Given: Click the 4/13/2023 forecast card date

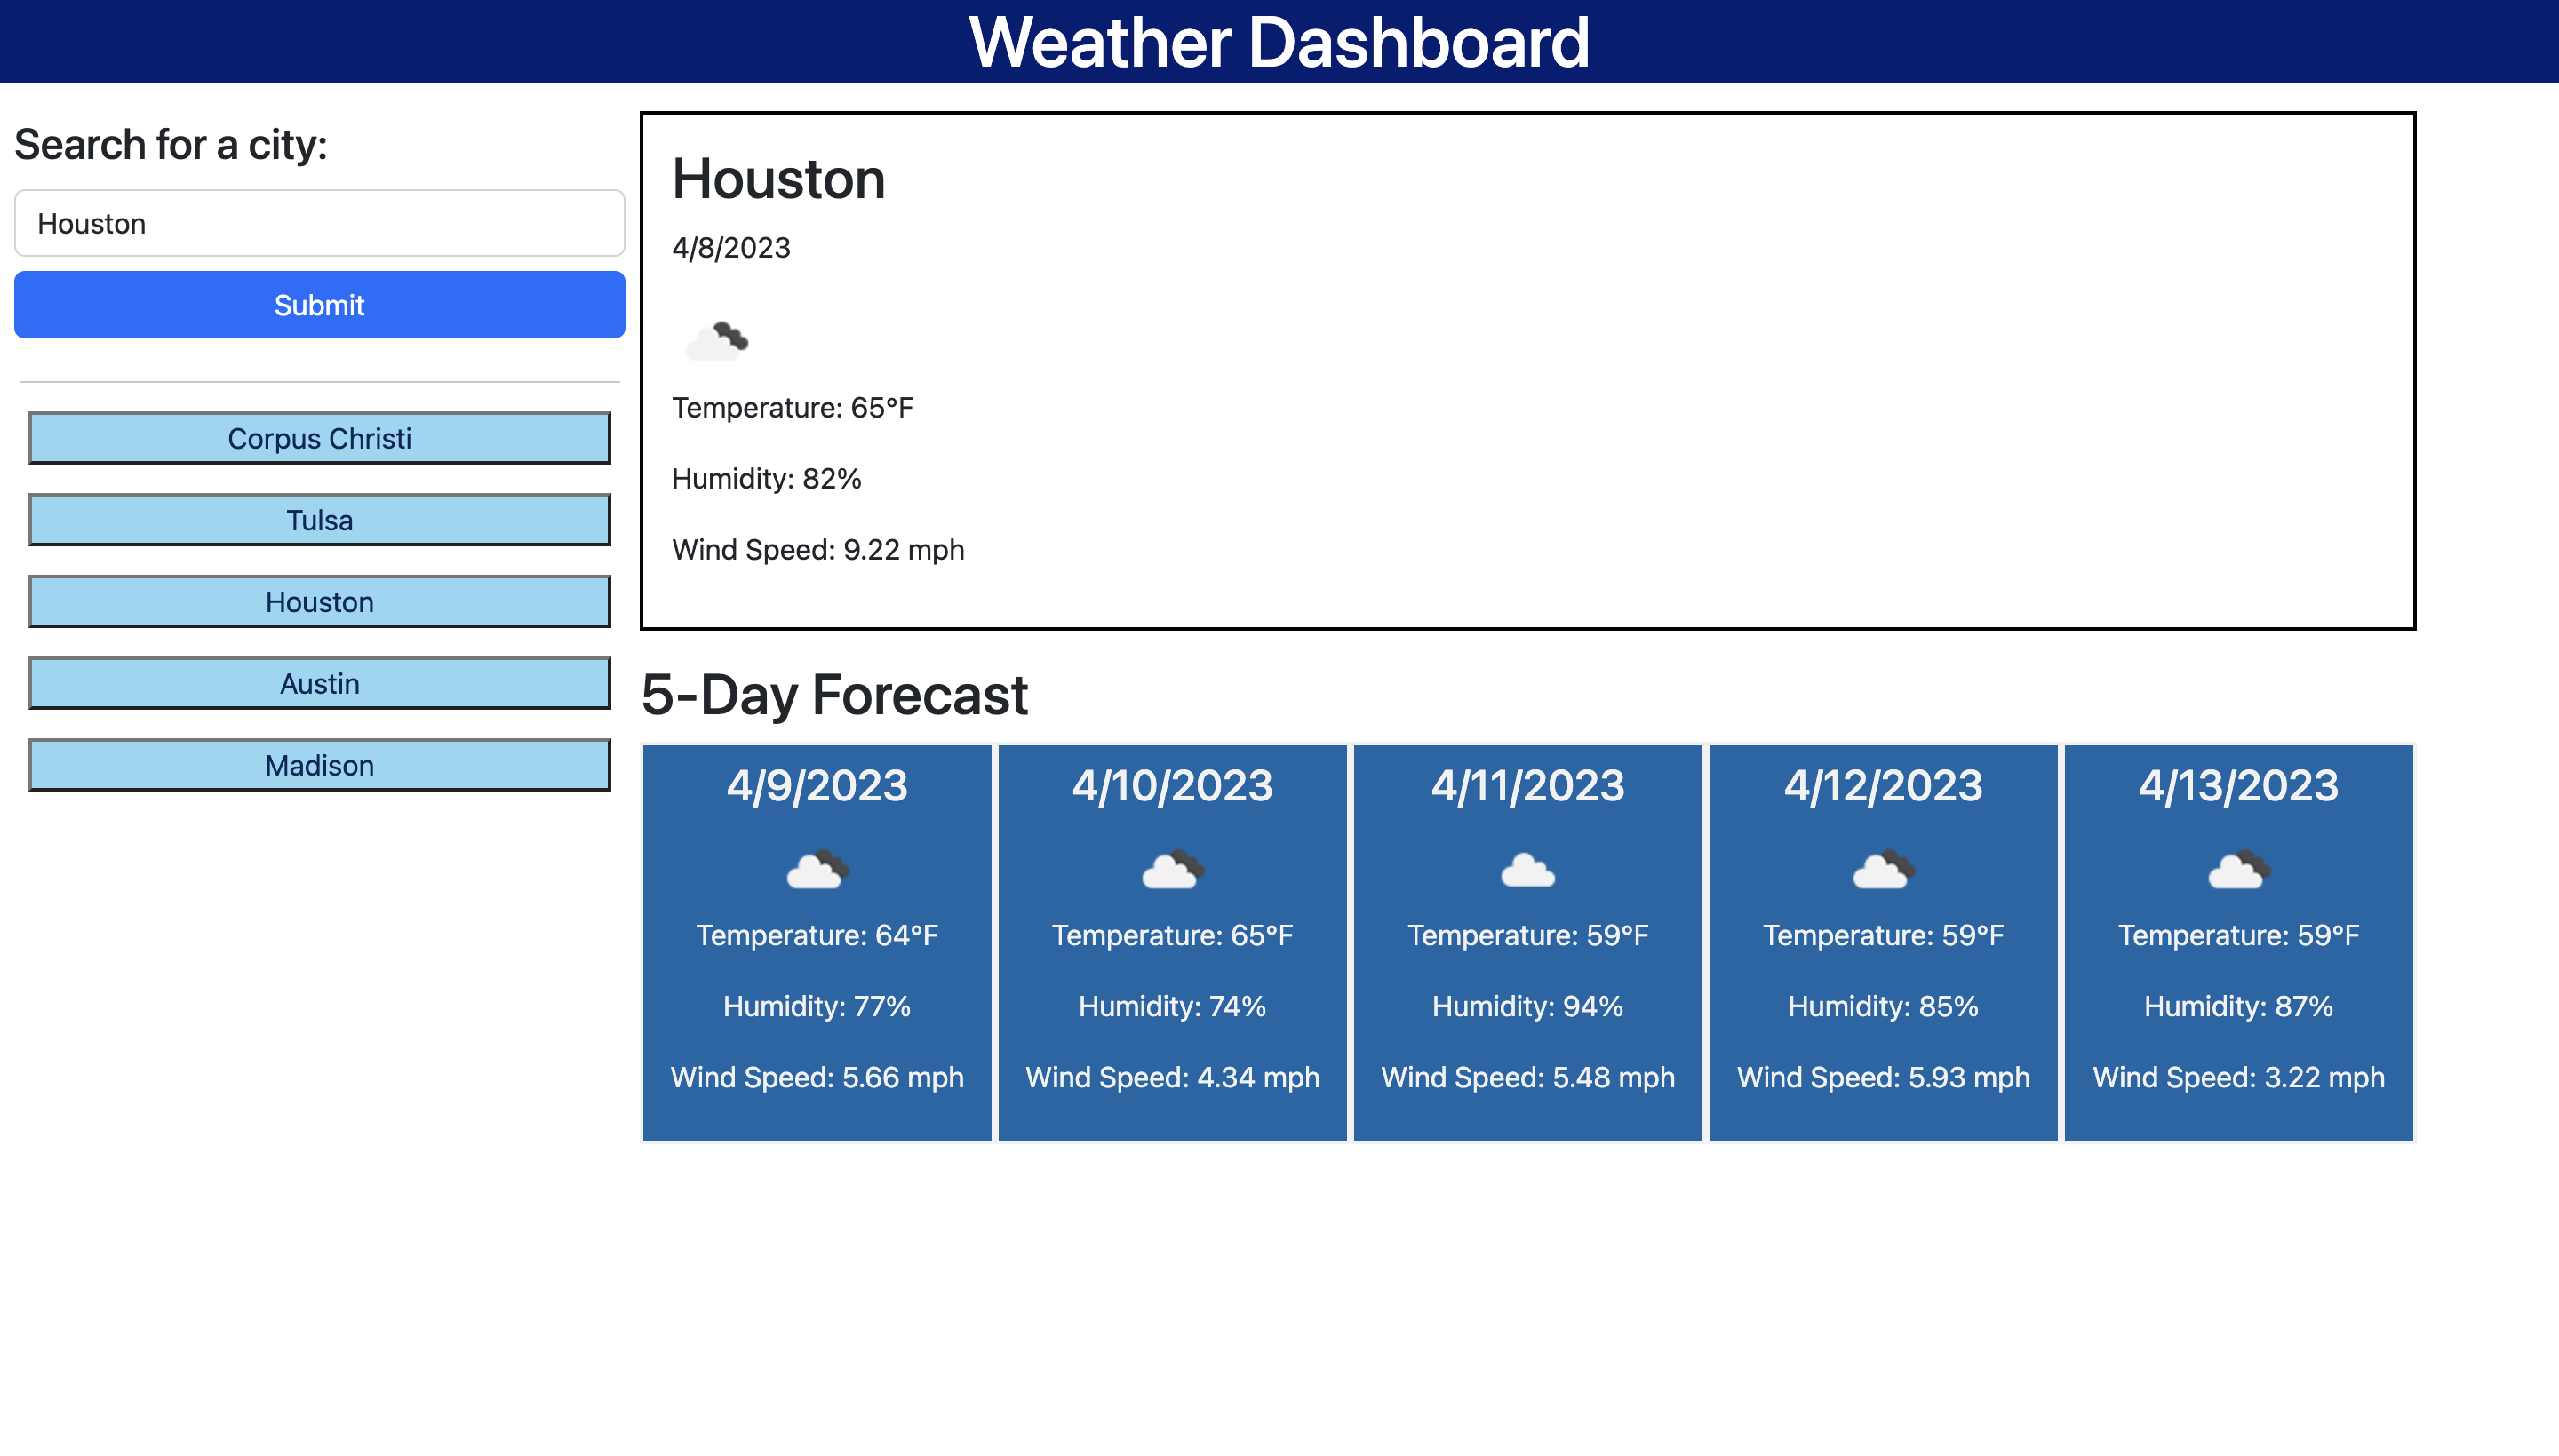Looking at the screenshot, I should coord(2238,786).
